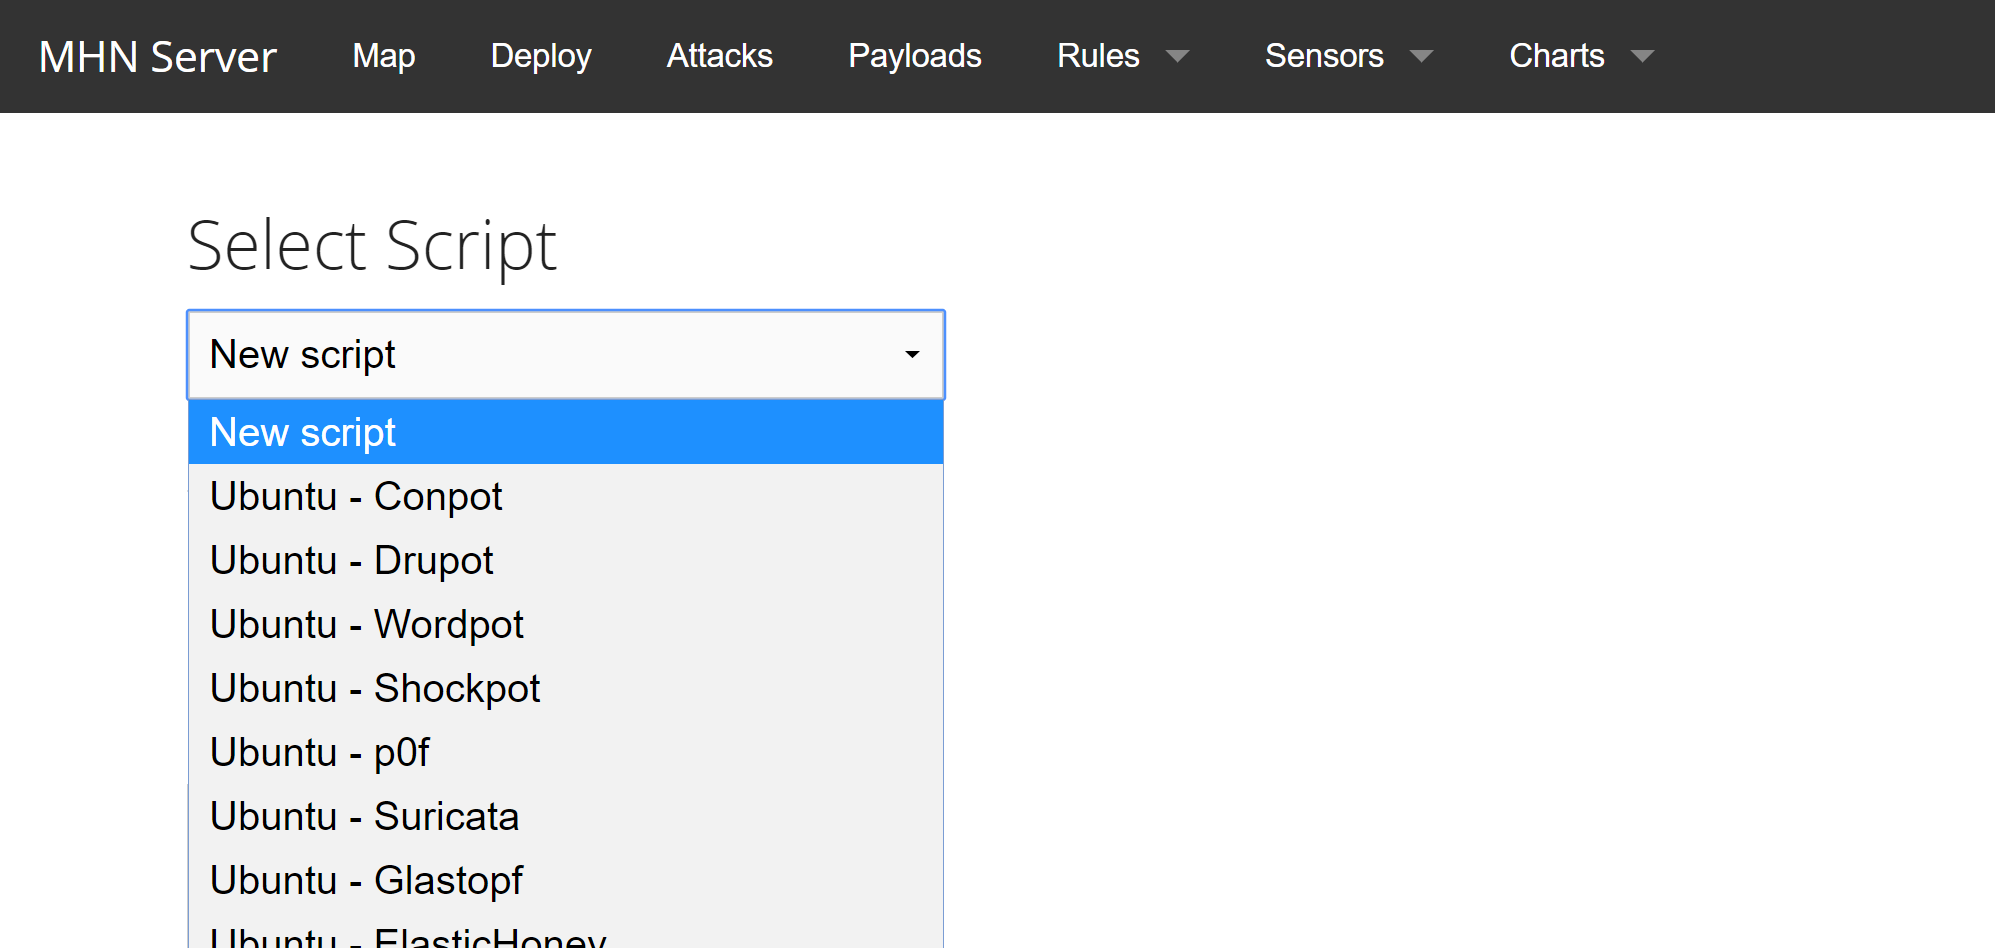
Task: Navigate to the Payloads page
Action: [914, 56]
